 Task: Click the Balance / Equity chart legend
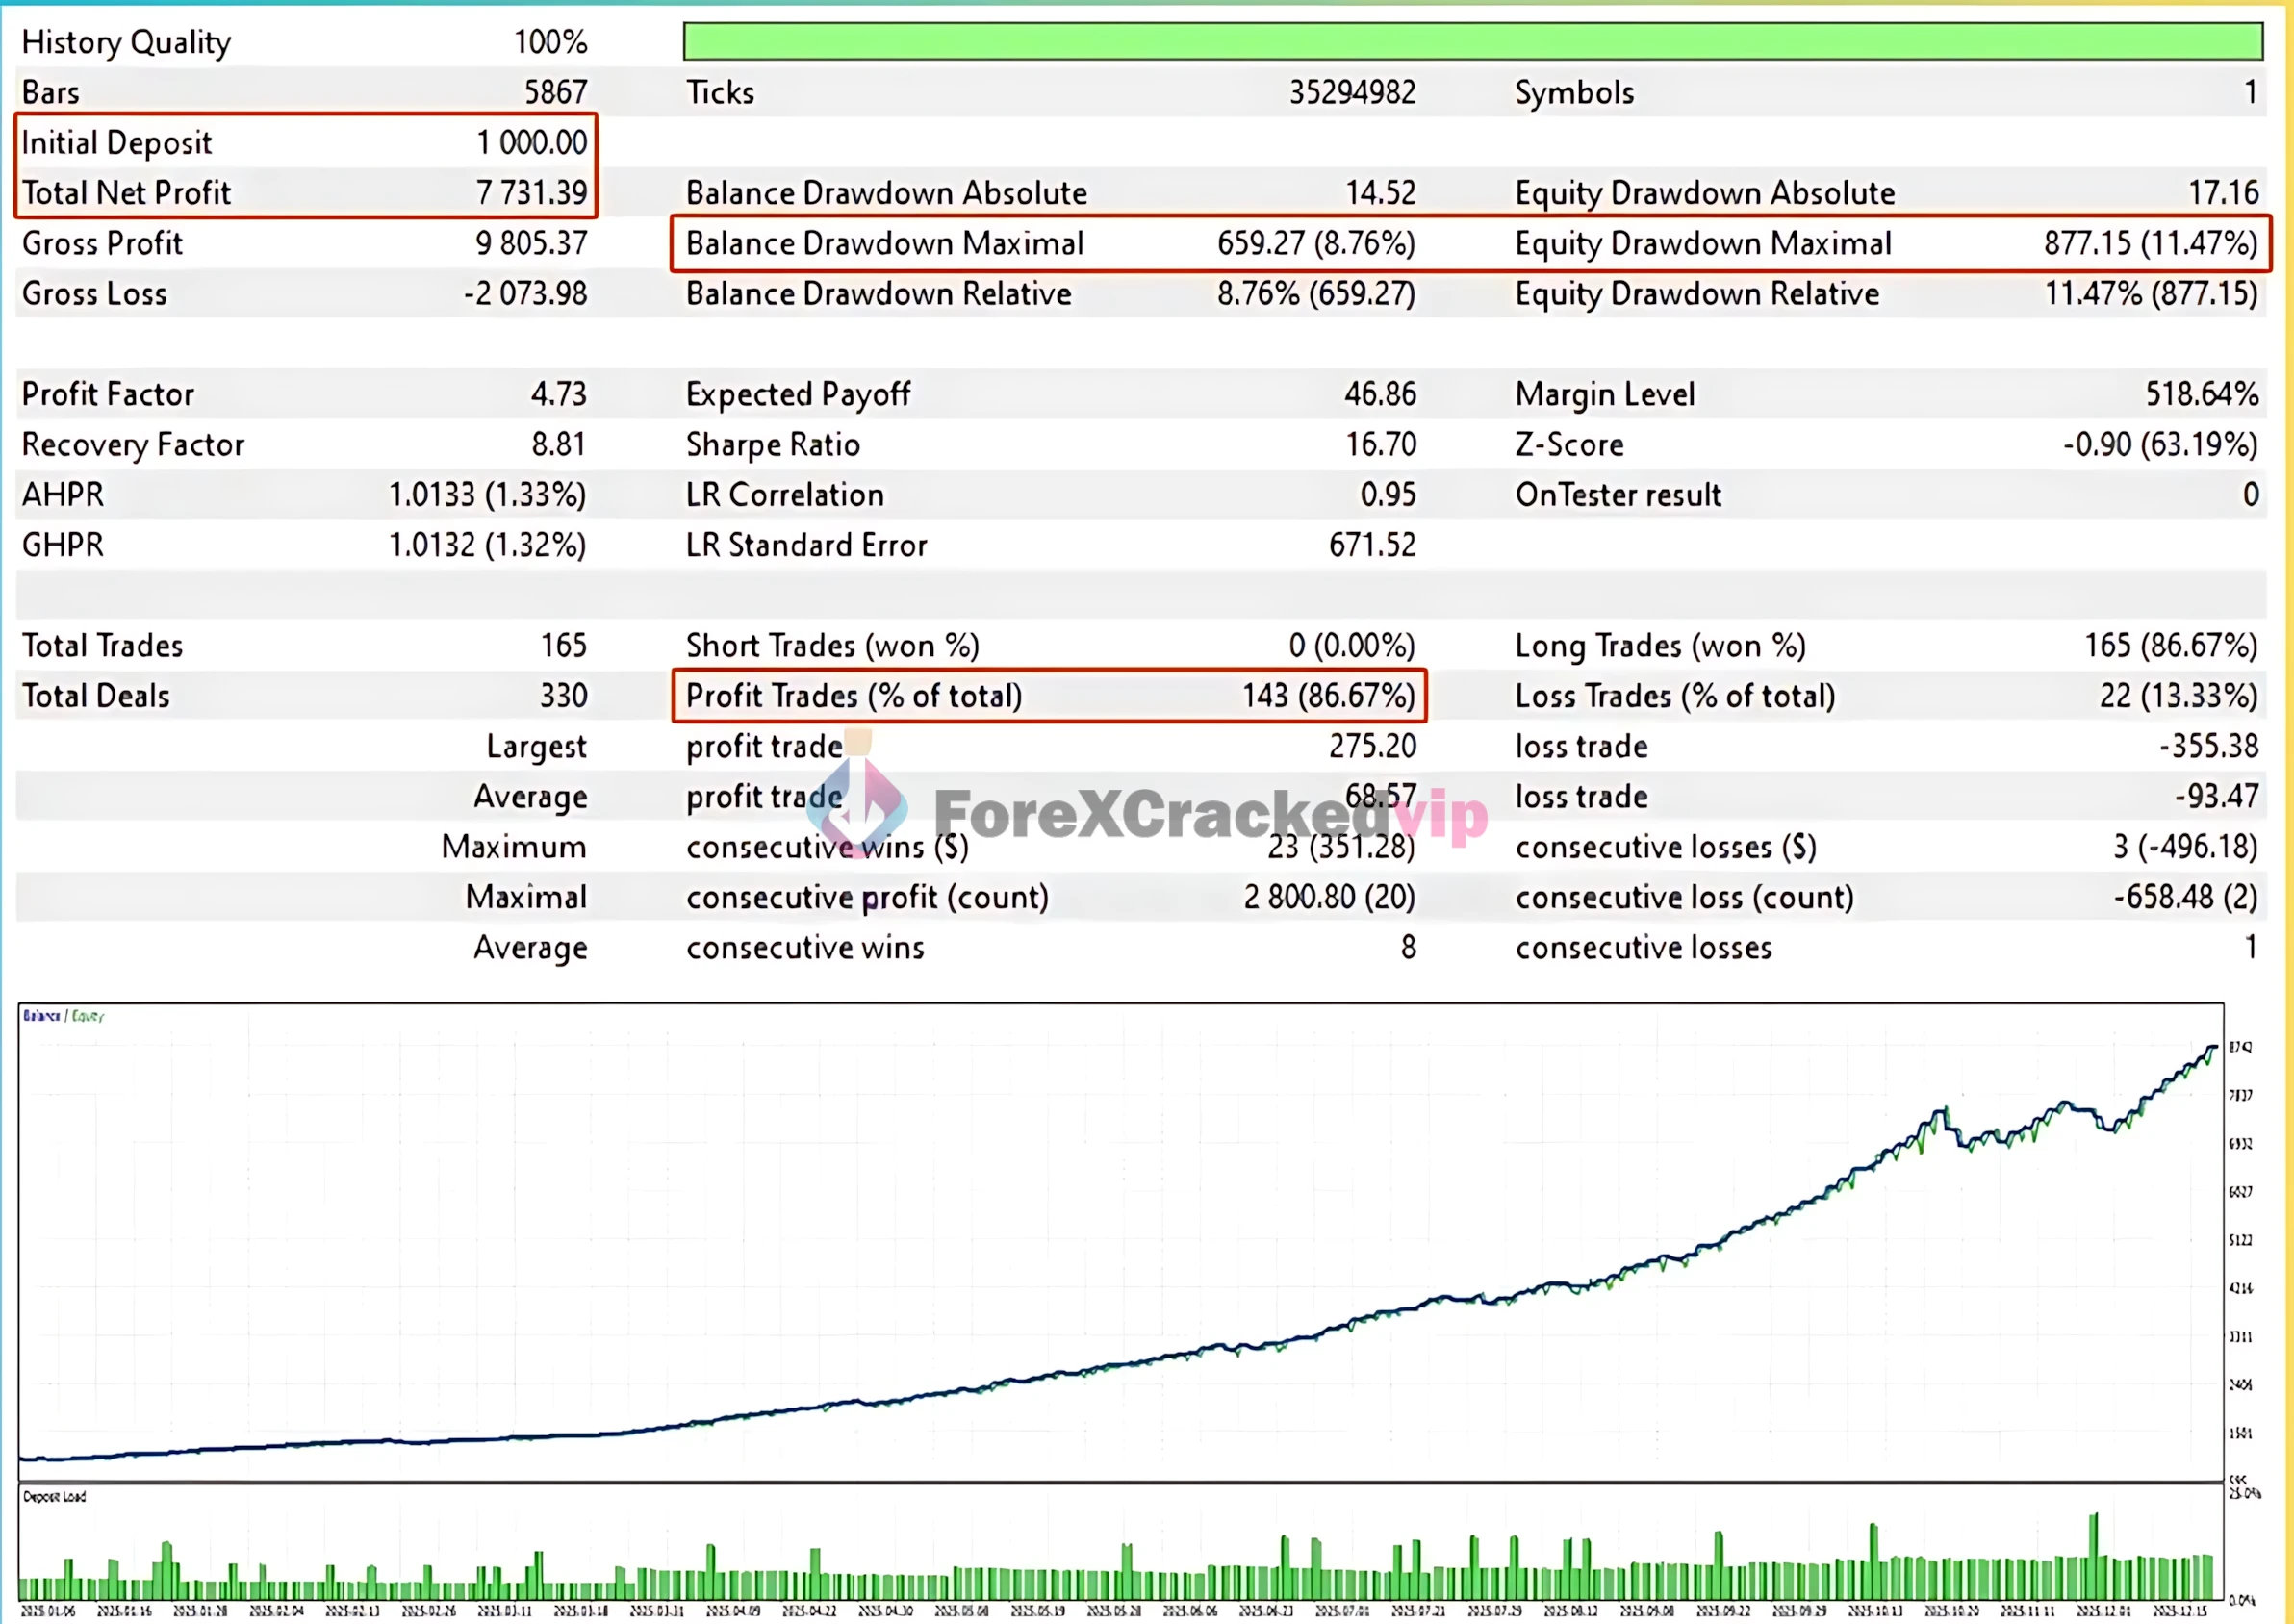[x=63, y=1016]
